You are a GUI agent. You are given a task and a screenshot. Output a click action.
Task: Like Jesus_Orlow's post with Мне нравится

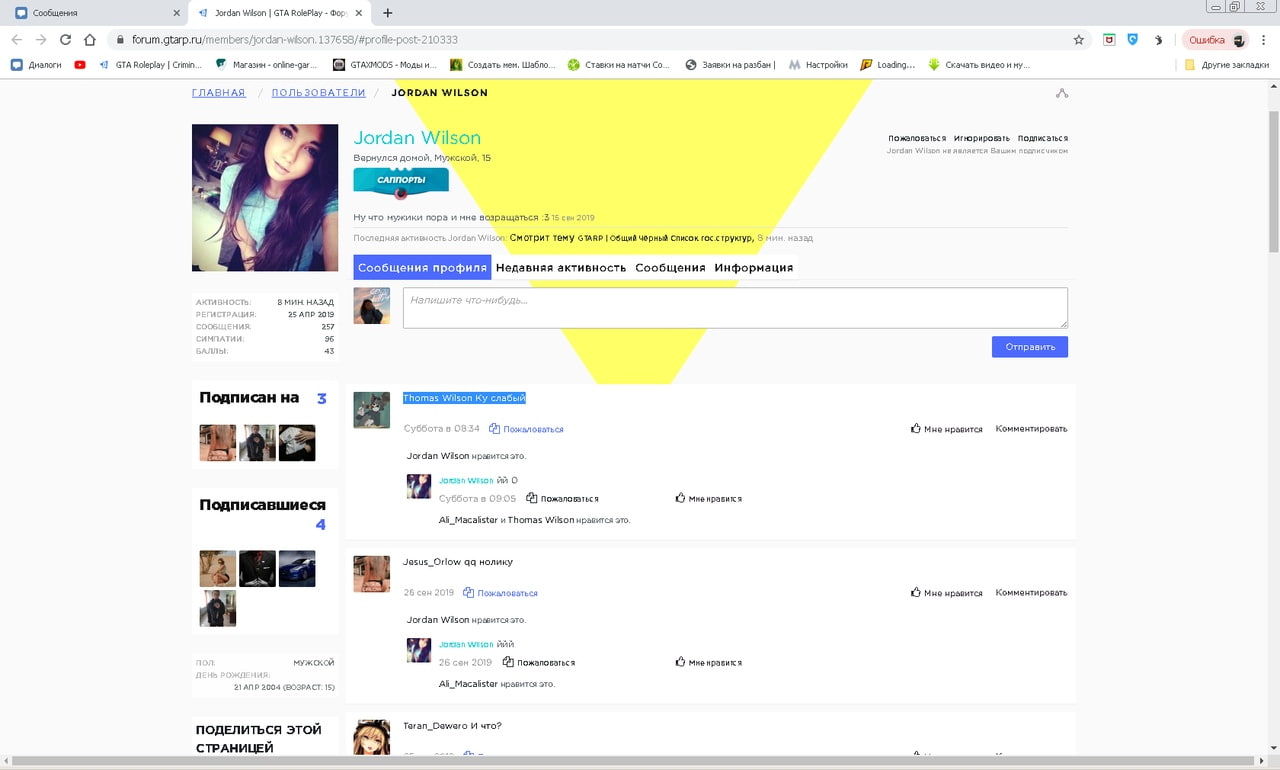[947, 593]
